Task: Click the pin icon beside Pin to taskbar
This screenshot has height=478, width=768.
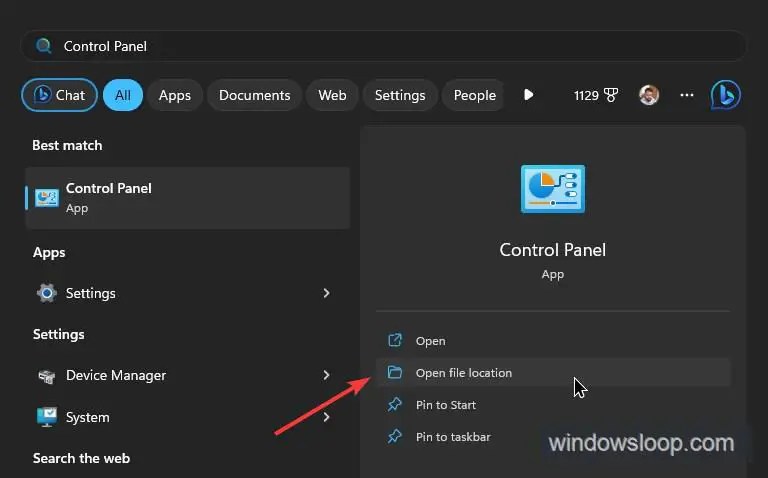Action: [x=395, y=436]
